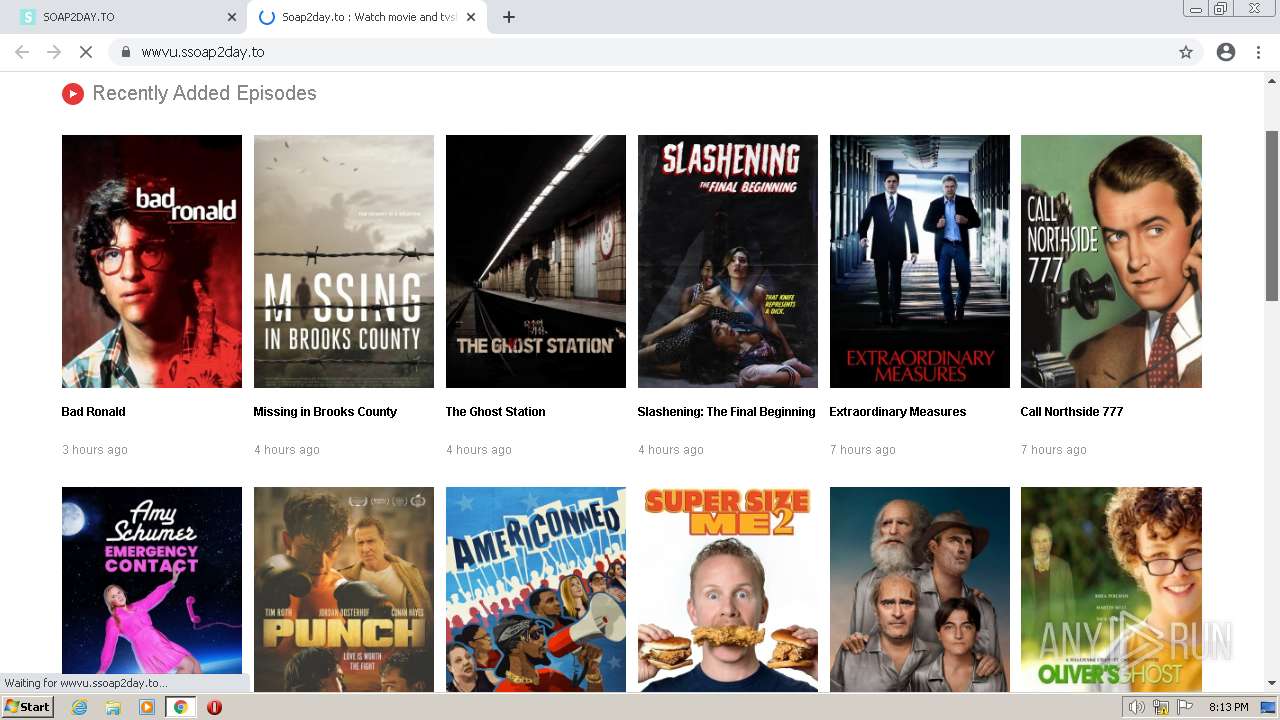Bookmark this page with the star icon
This screenshot has height=720, width=1280.
click(1186, 52)
